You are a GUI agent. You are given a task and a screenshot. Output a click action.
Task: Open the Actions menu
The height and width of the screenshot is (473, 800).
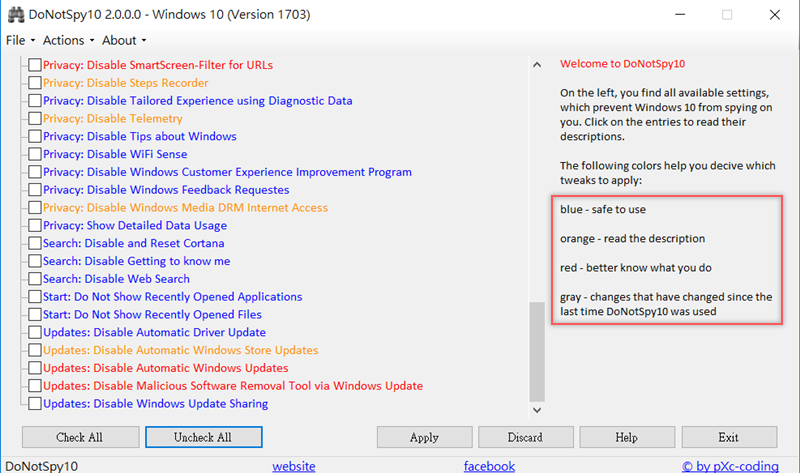pyautogui.click(x=68, y=40)
